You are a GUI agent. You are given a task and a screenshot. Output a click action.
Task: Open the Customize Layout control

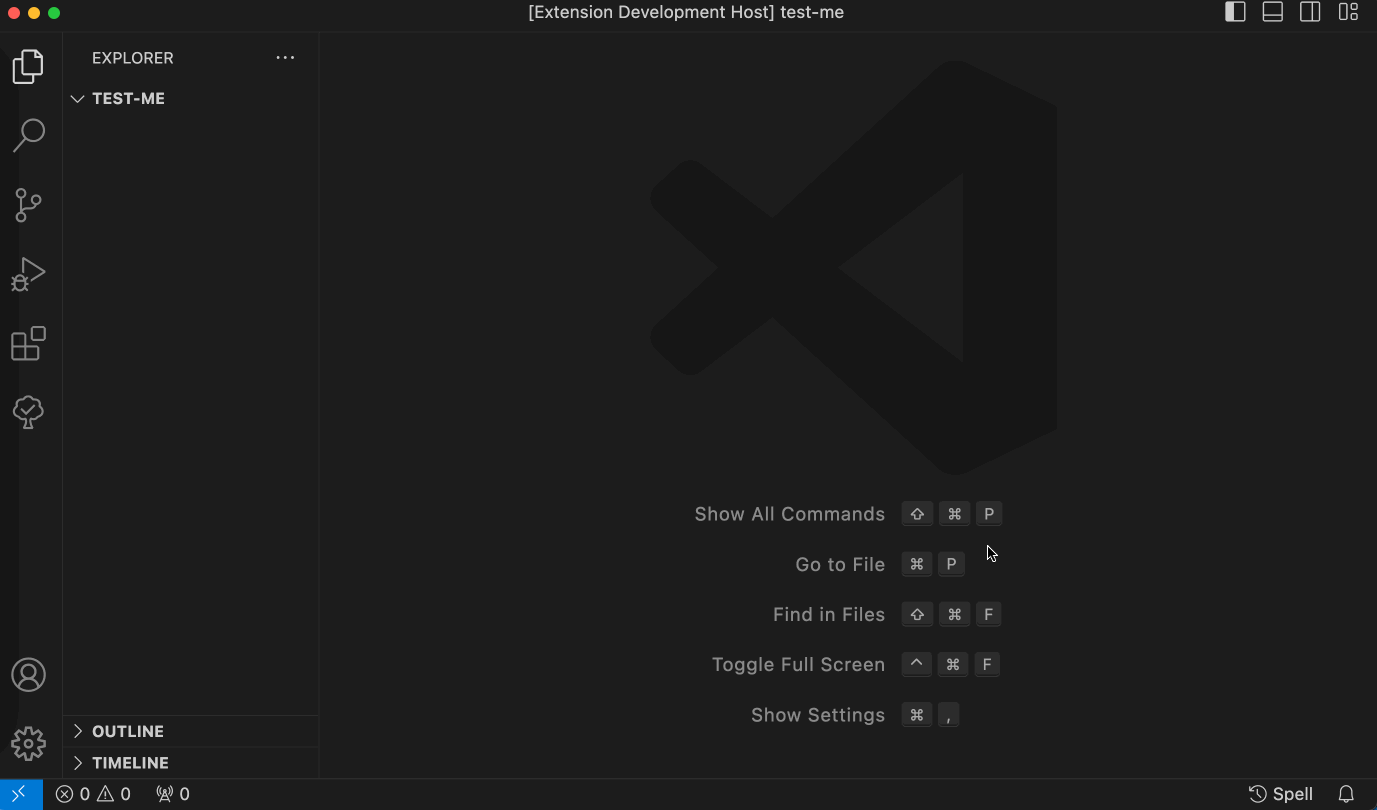1348,12
